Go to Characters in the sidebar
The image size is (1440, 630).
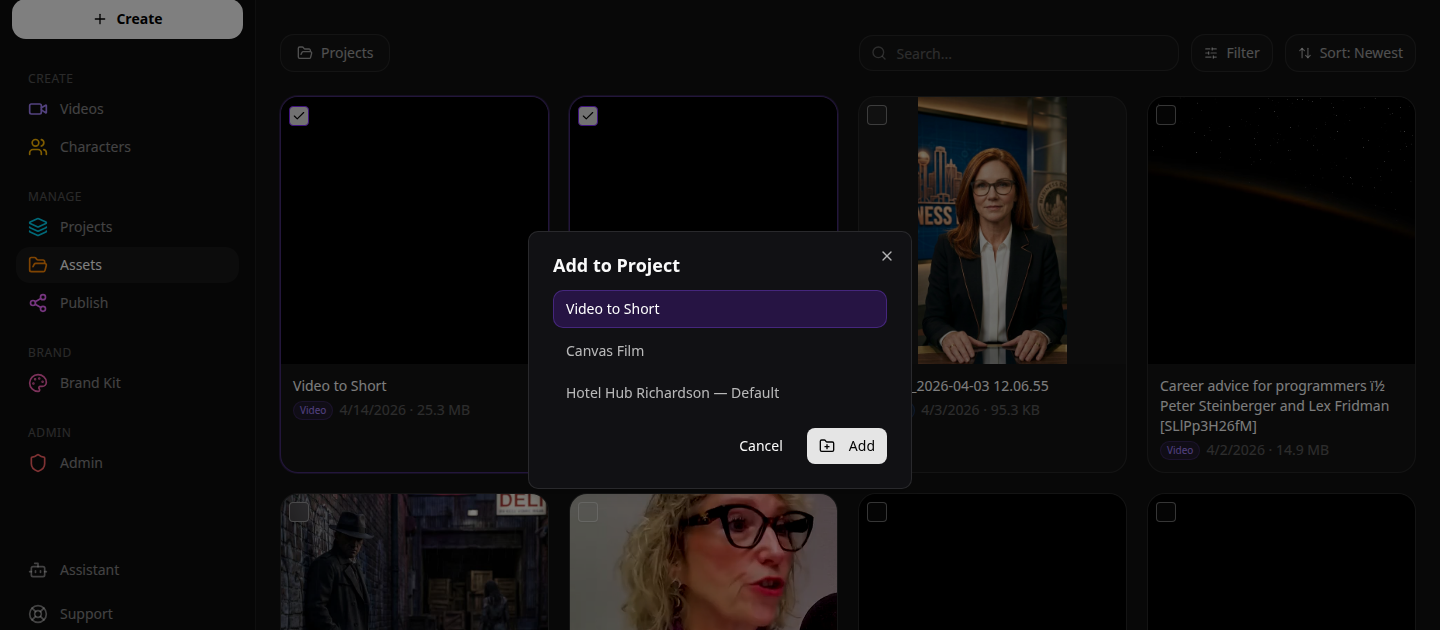(x=127, y=147)
